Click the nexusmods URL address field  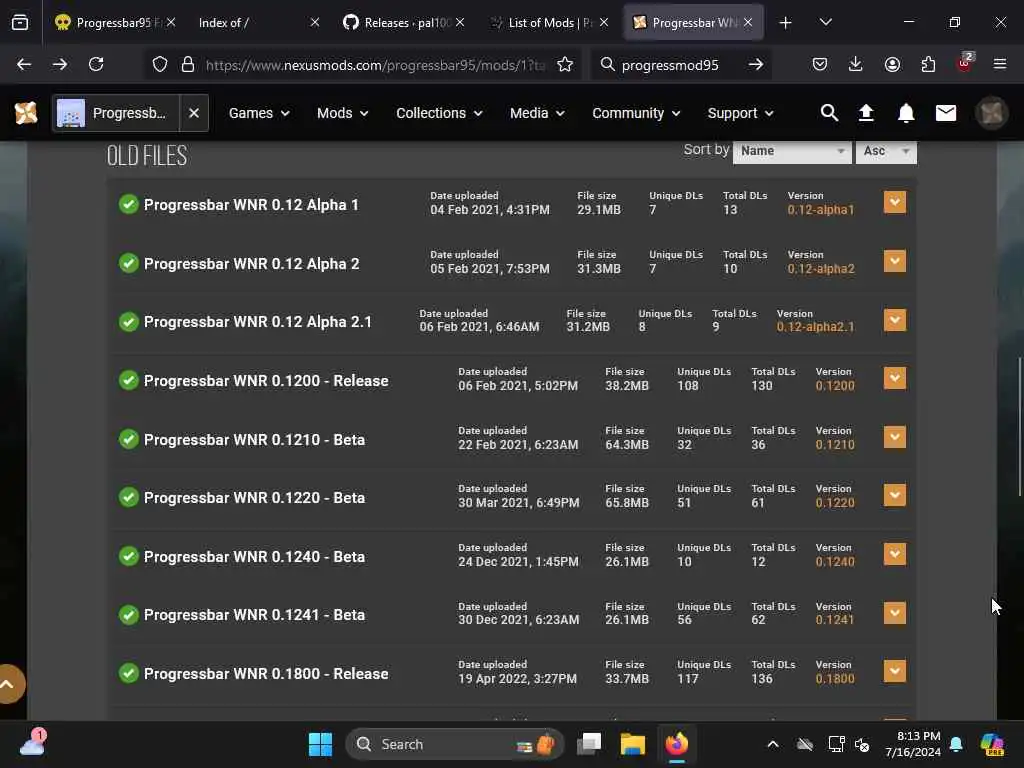(x=375, y=65)
